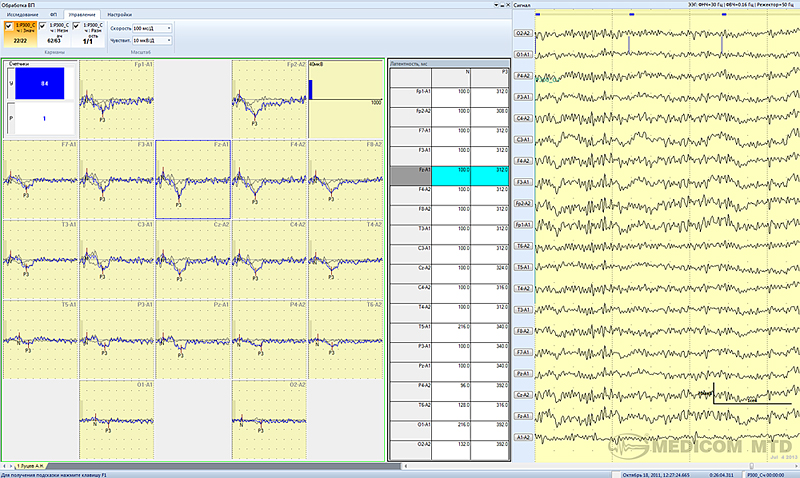The width and height of the screenshot is (800, 478).
Task: Click the T4-A2 channel label in Сигнал panel
Action: (x=523, y=288)
